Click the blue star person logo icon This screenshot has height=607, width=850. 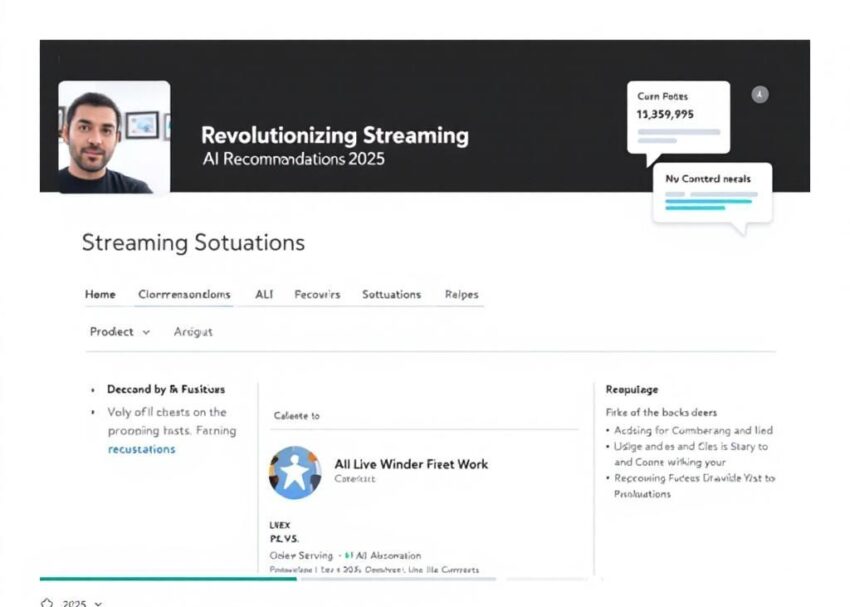pos(295,473)
